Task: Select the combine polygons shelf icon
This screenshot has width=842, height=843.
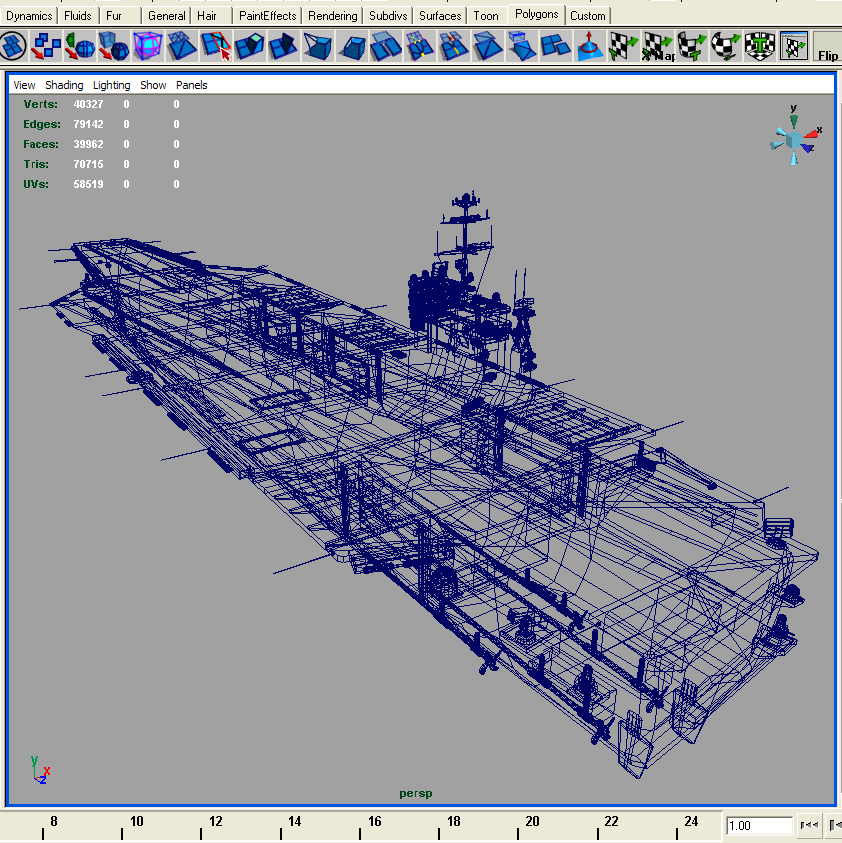Action: click(554, 46)
